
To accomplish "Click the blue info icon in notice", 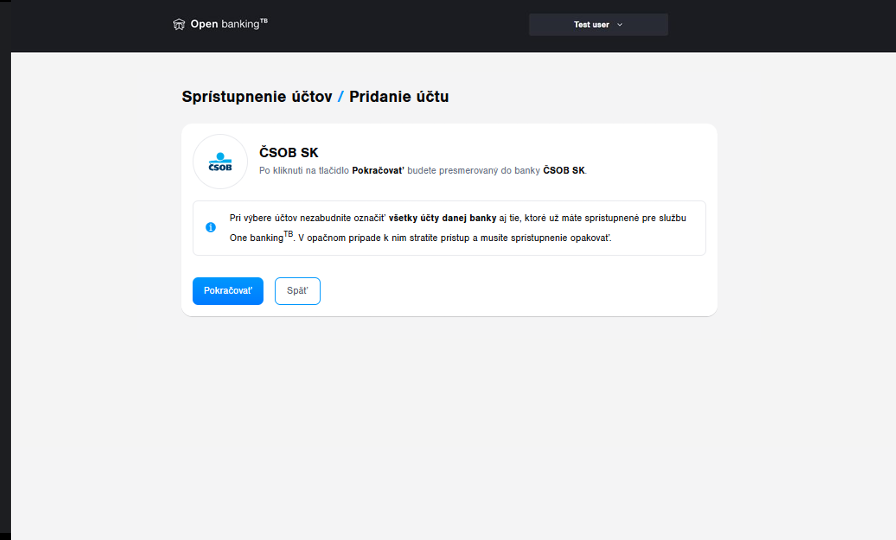I will tap(211, 227).
